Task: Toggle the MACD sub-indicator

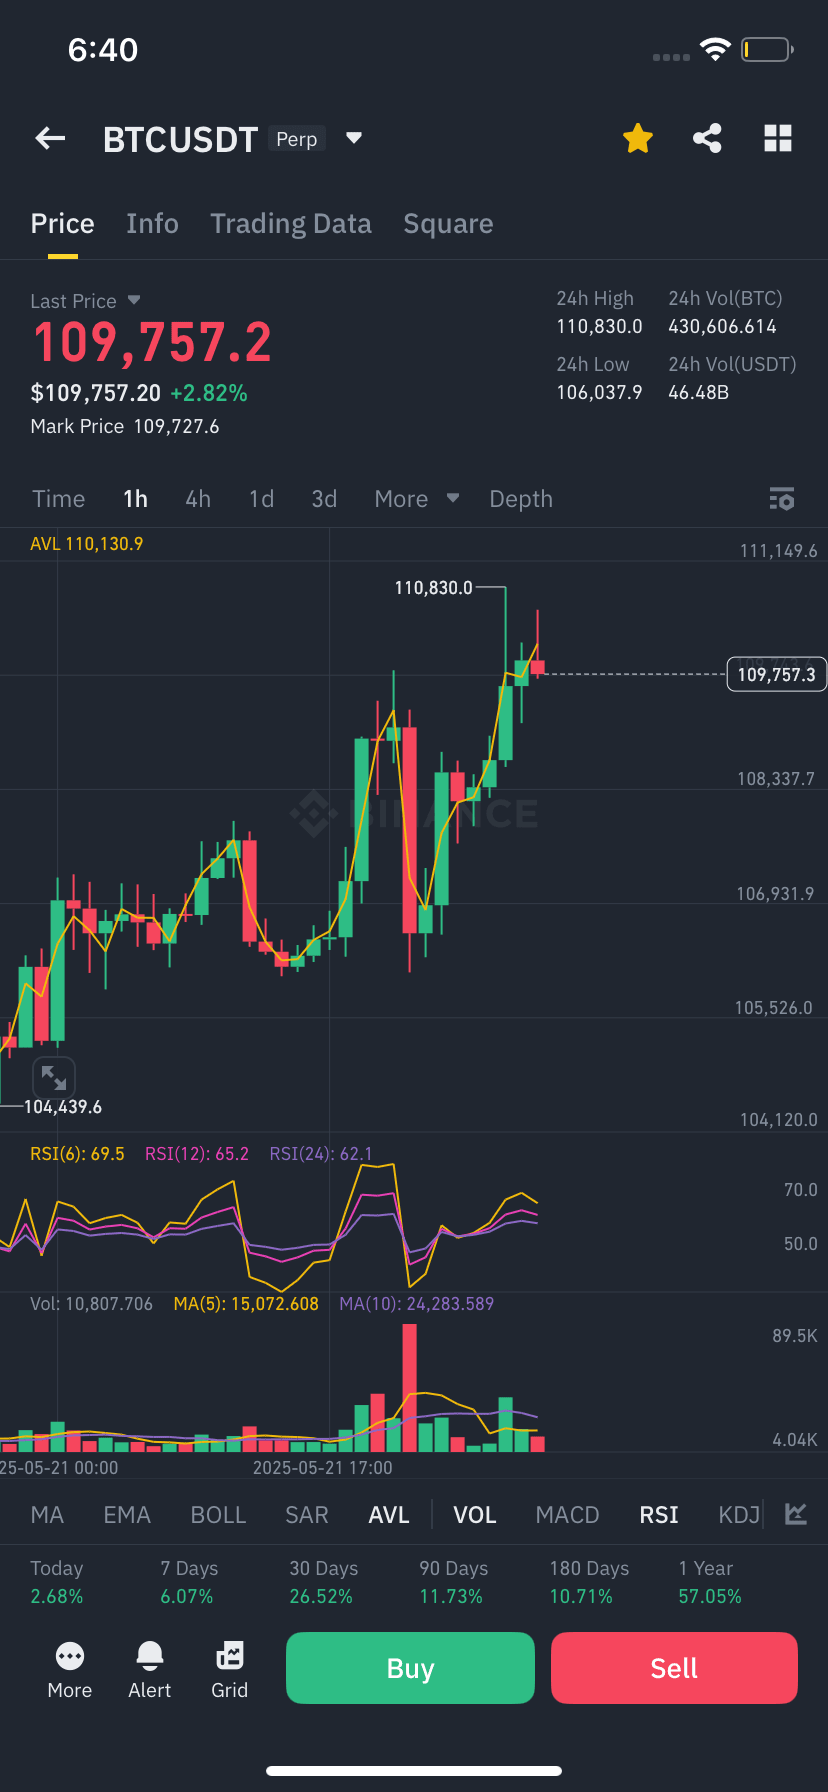Action: pos(567,1515)
